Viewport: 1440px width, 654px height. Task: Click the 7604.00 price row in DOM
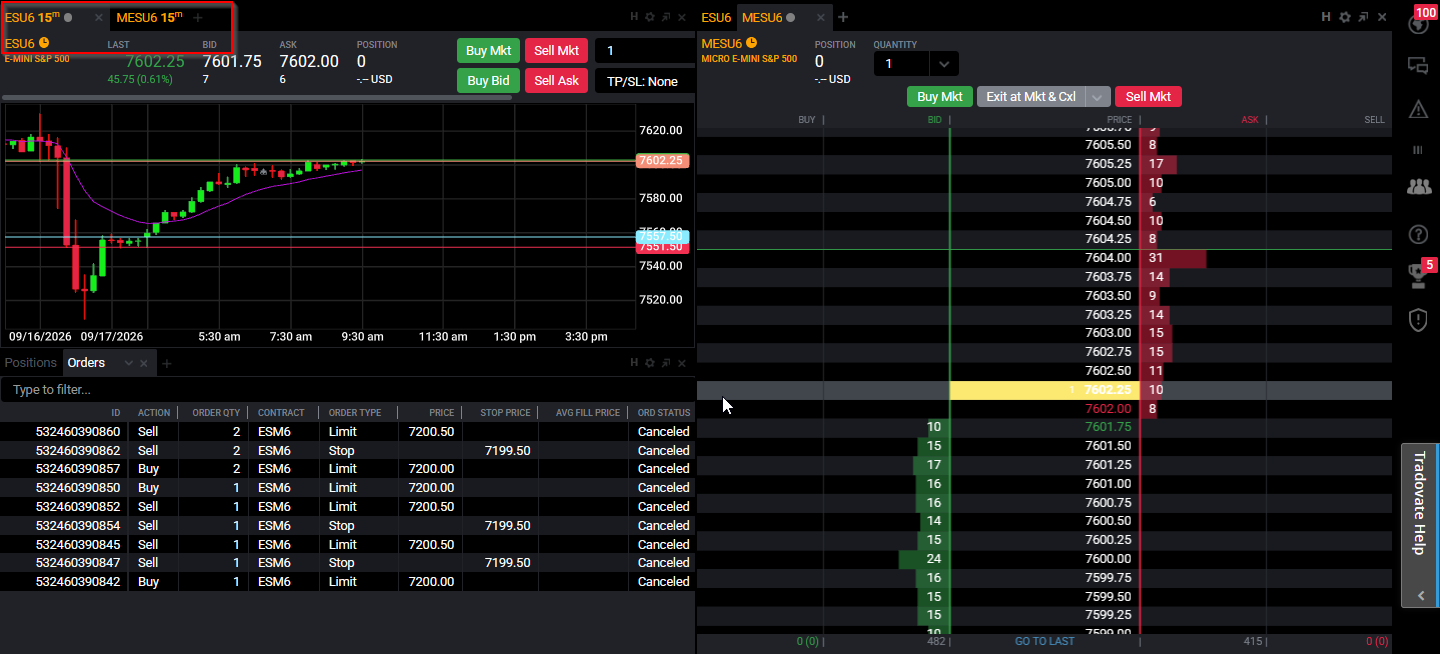(x=1044, y=258)
